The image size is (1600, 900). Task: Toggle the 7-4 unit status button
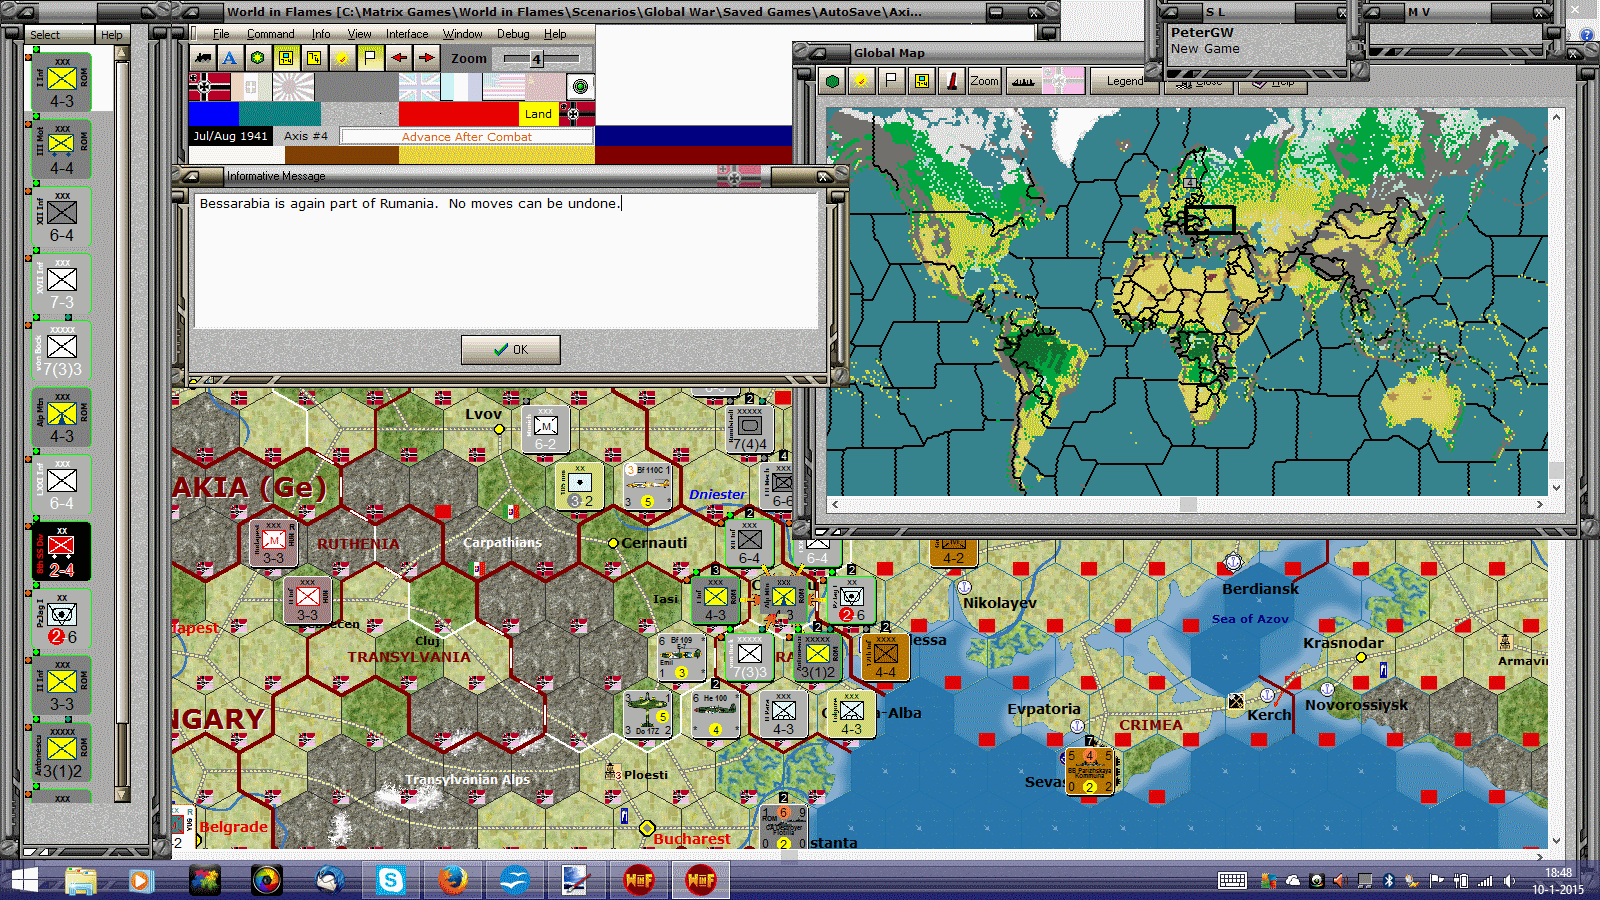pos(314,58)
